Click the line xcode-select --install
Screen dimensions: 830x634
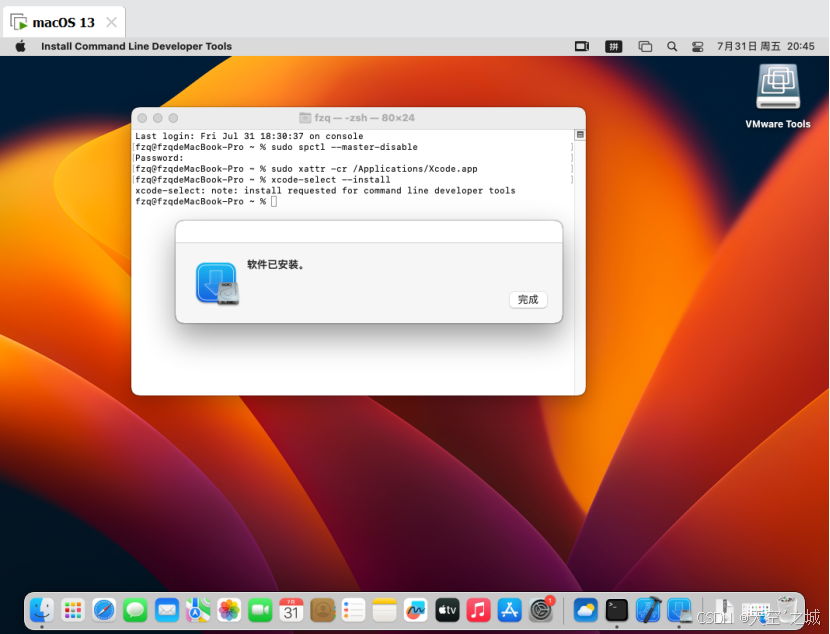pos(330,180)
